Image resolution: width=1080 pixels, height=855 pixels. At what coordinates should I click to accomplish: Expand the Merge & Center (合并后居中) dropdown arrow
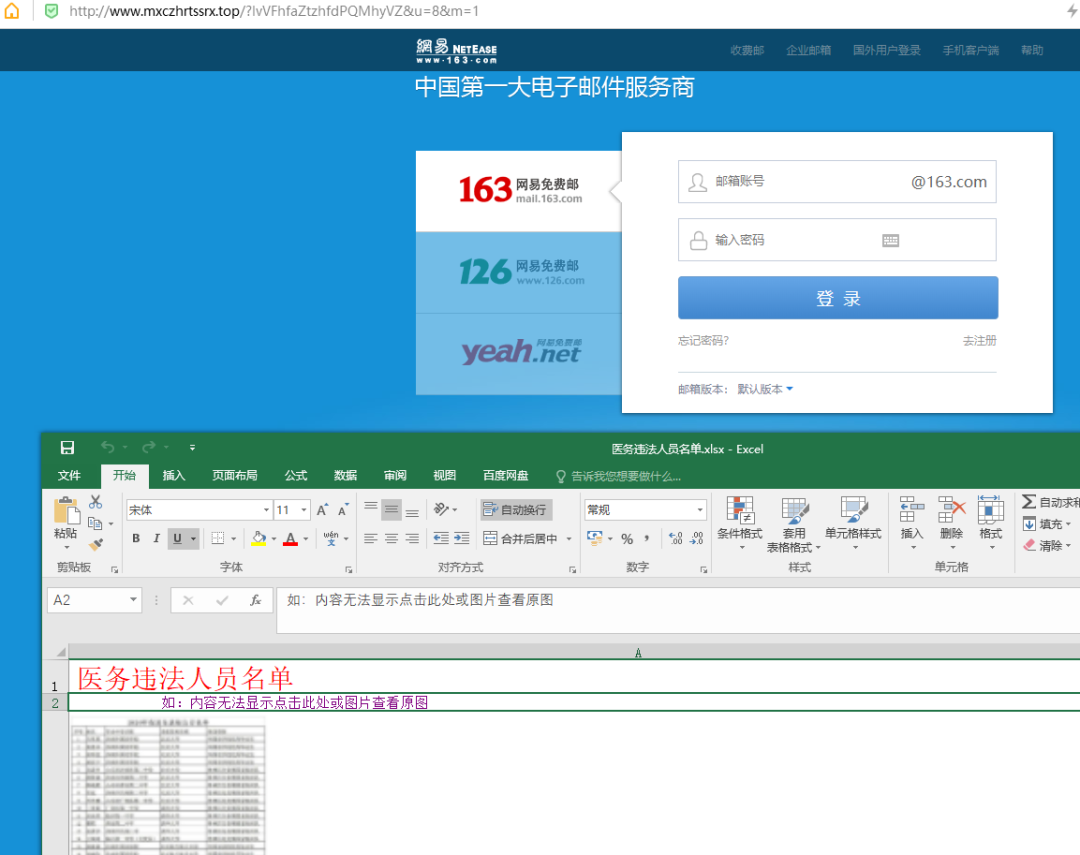pos(569,539)
